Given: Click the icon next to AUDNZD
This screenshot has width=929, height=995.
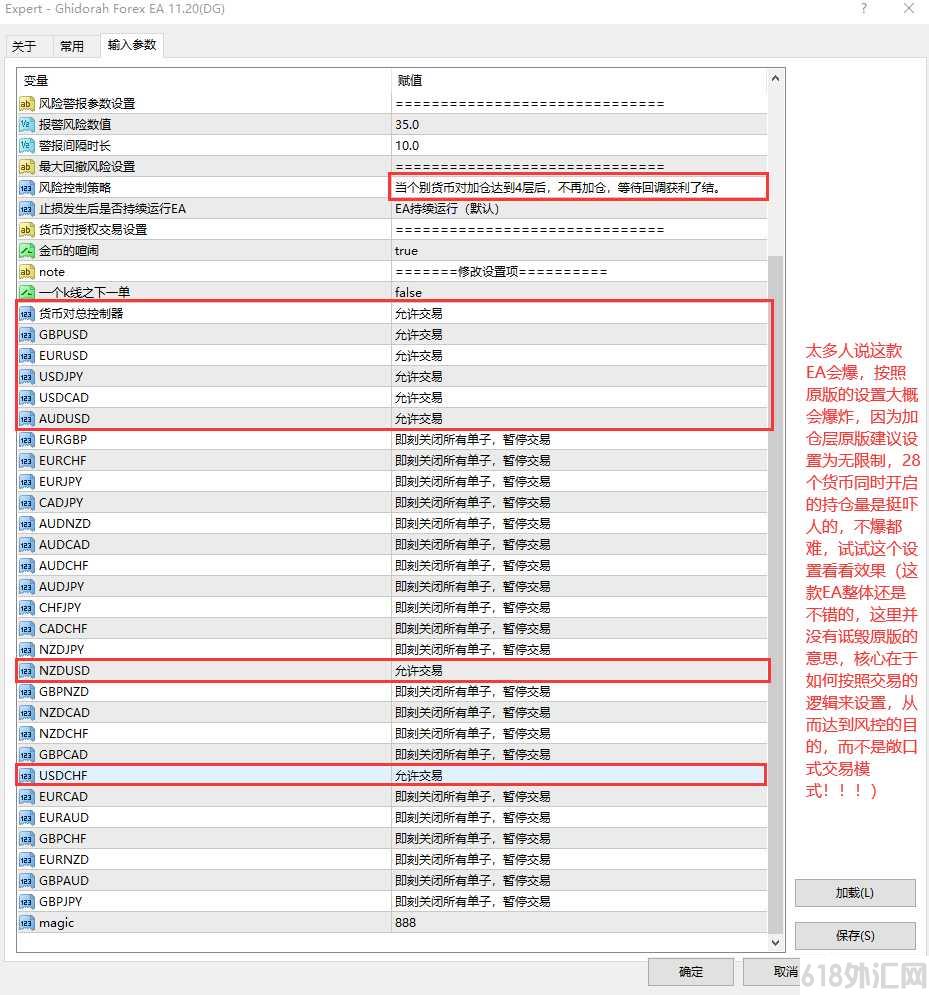Looking at the screenshot, I should [x=26, y=524].
